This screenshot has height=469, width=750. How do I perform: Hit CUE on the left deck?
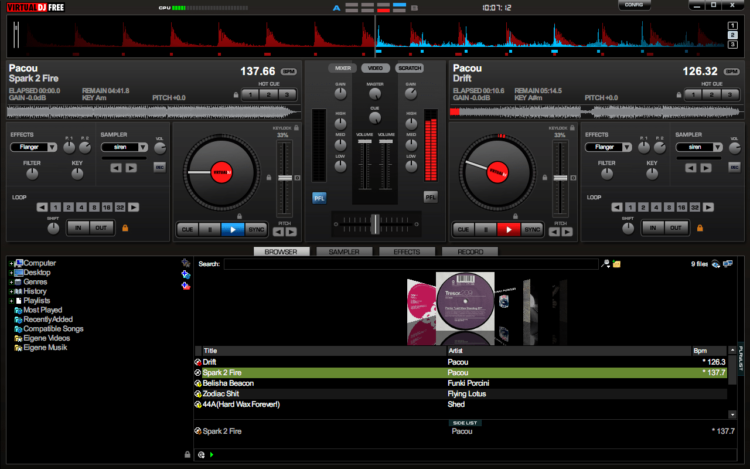pos(187,229)
